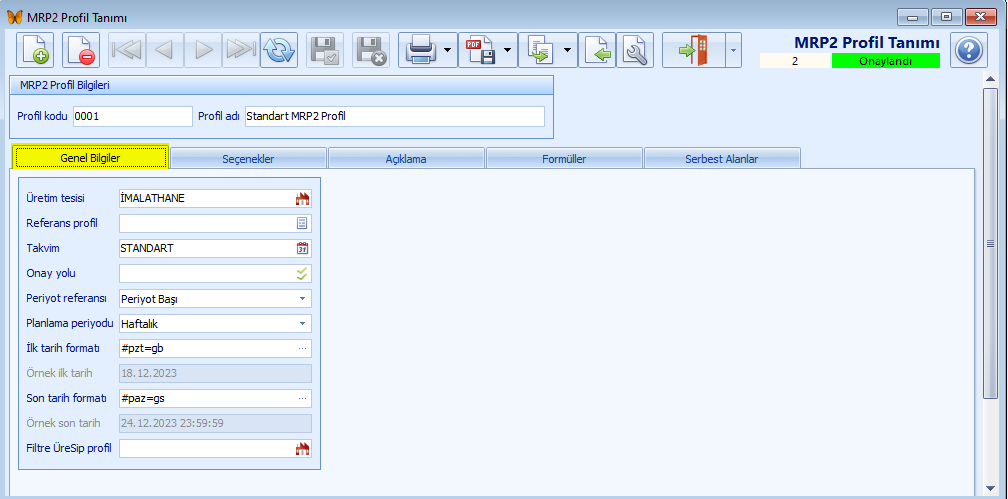Click the Örnek ilk tarih value 18.12.2023

(215, 374)
